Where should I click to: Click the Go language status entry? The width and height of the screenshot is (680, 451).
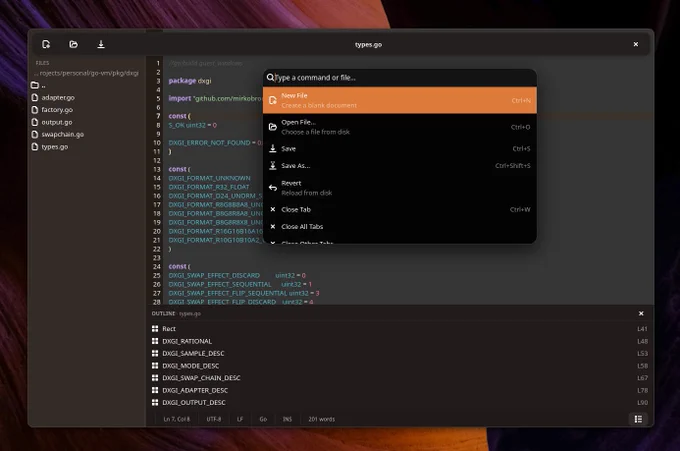(263, 419)
